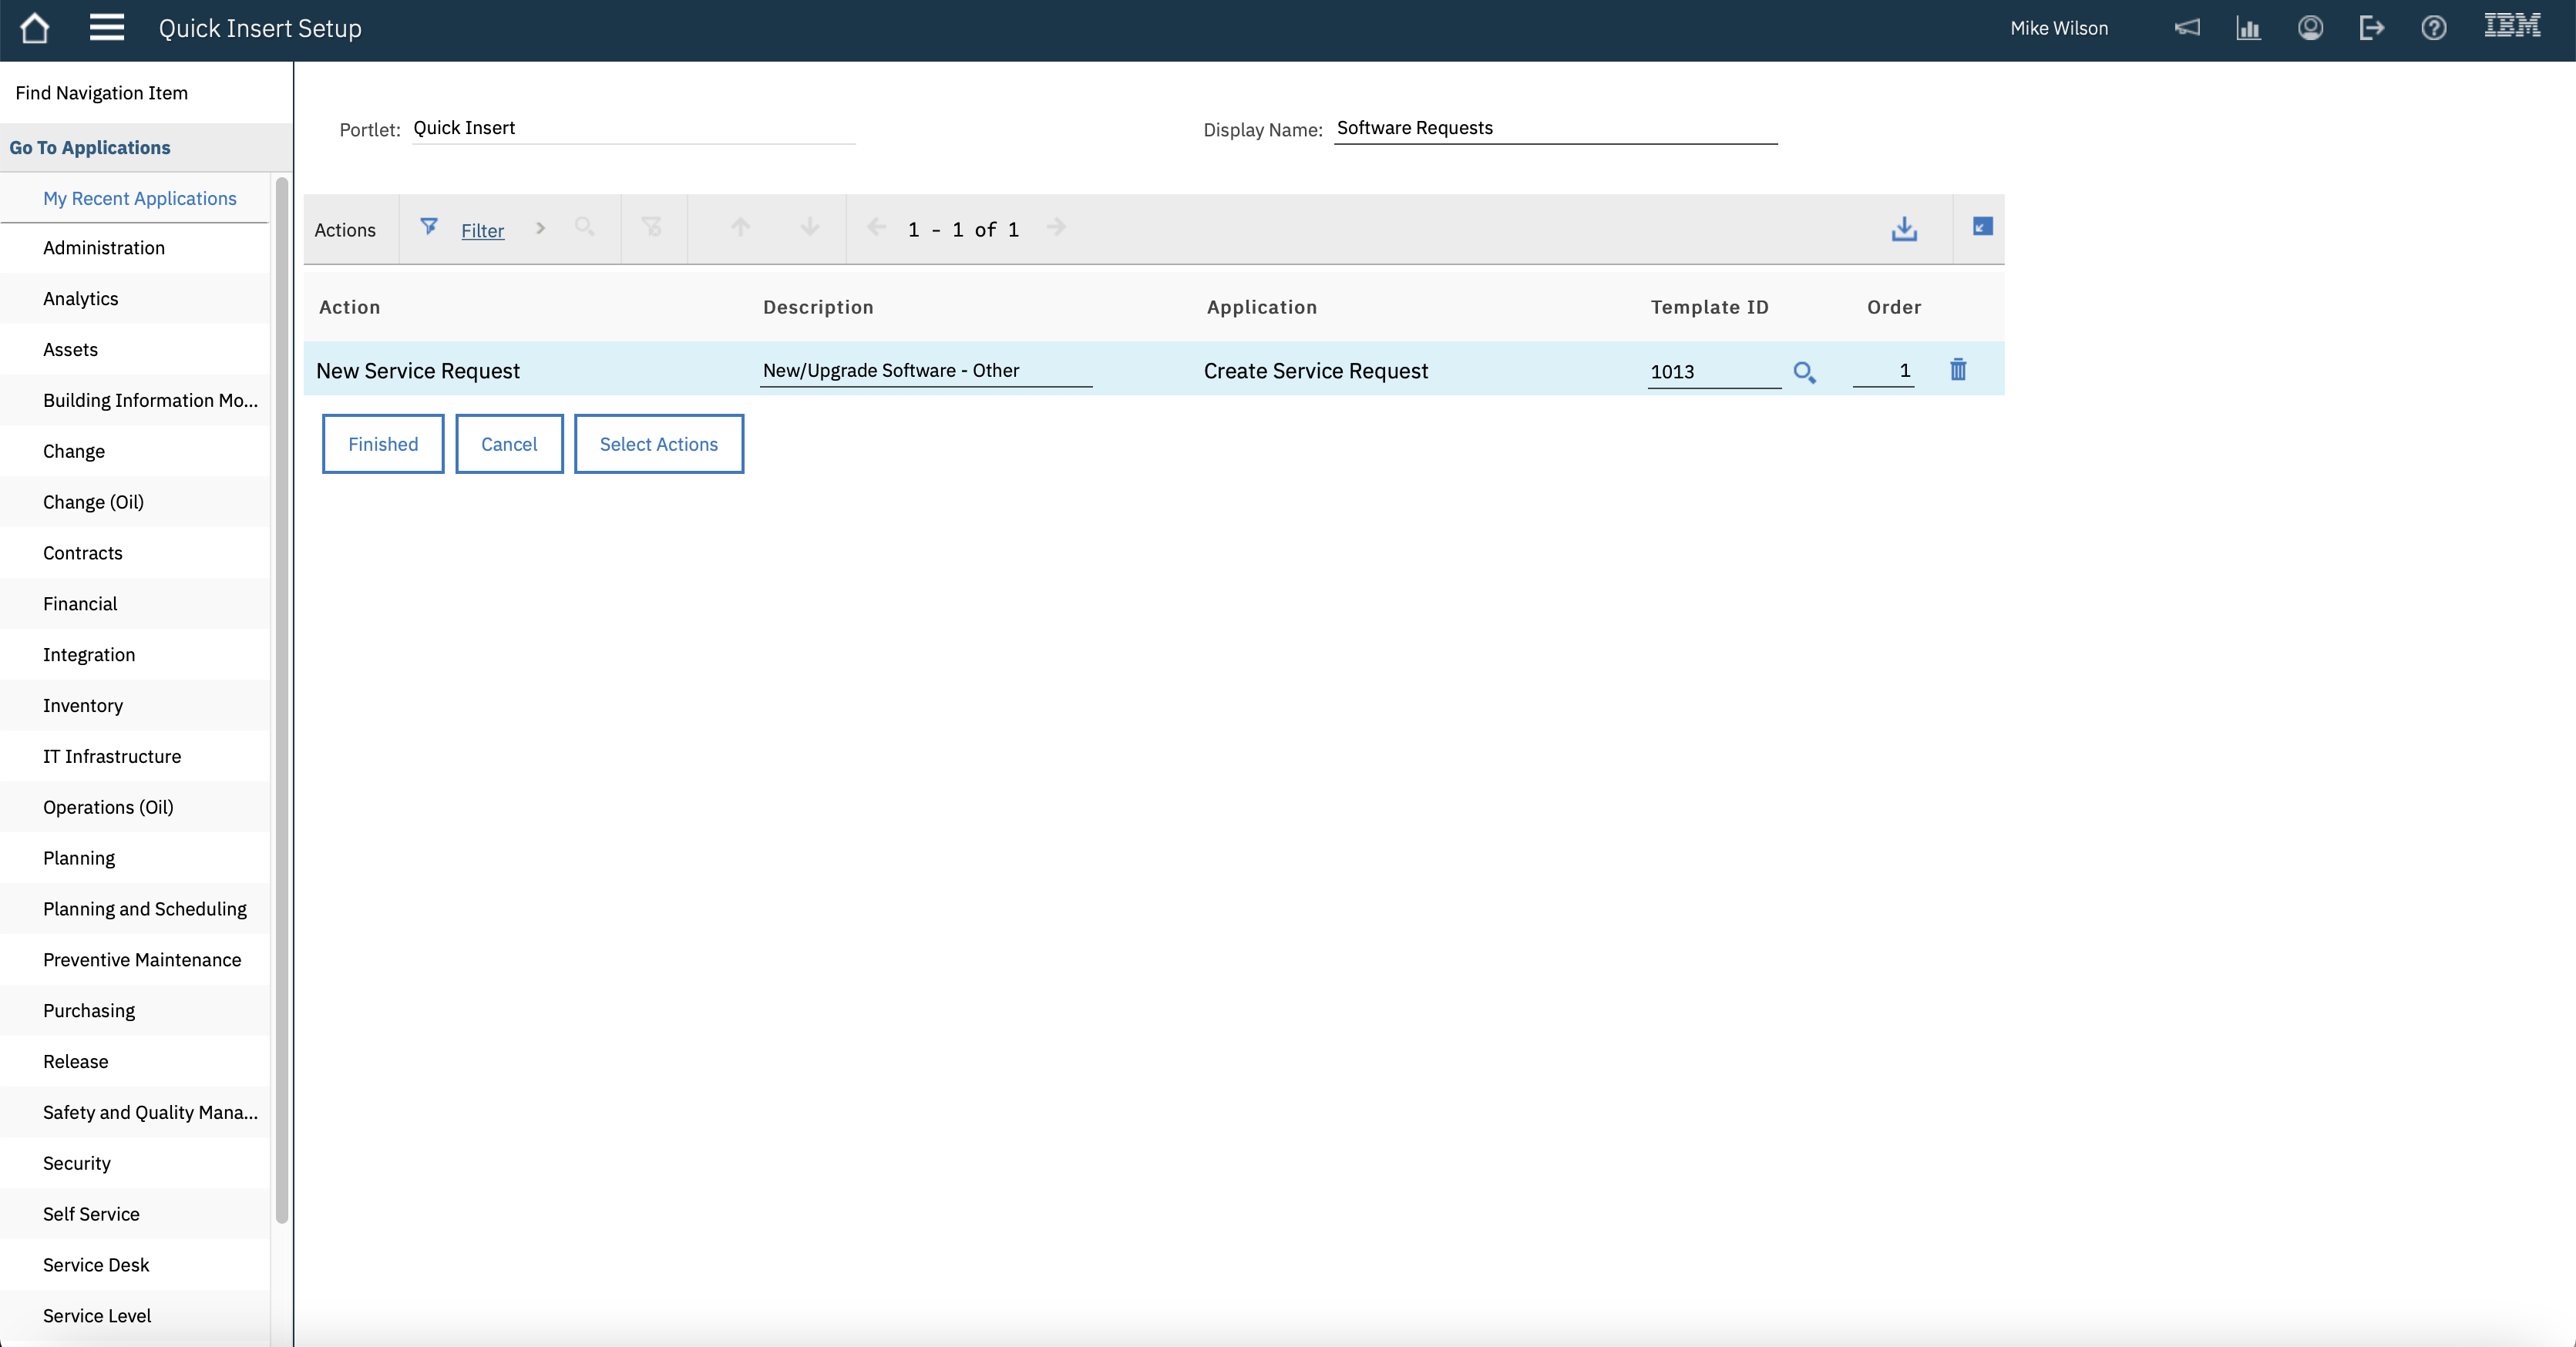
Task: Download the actions table data
Action: pos(1904,229)
